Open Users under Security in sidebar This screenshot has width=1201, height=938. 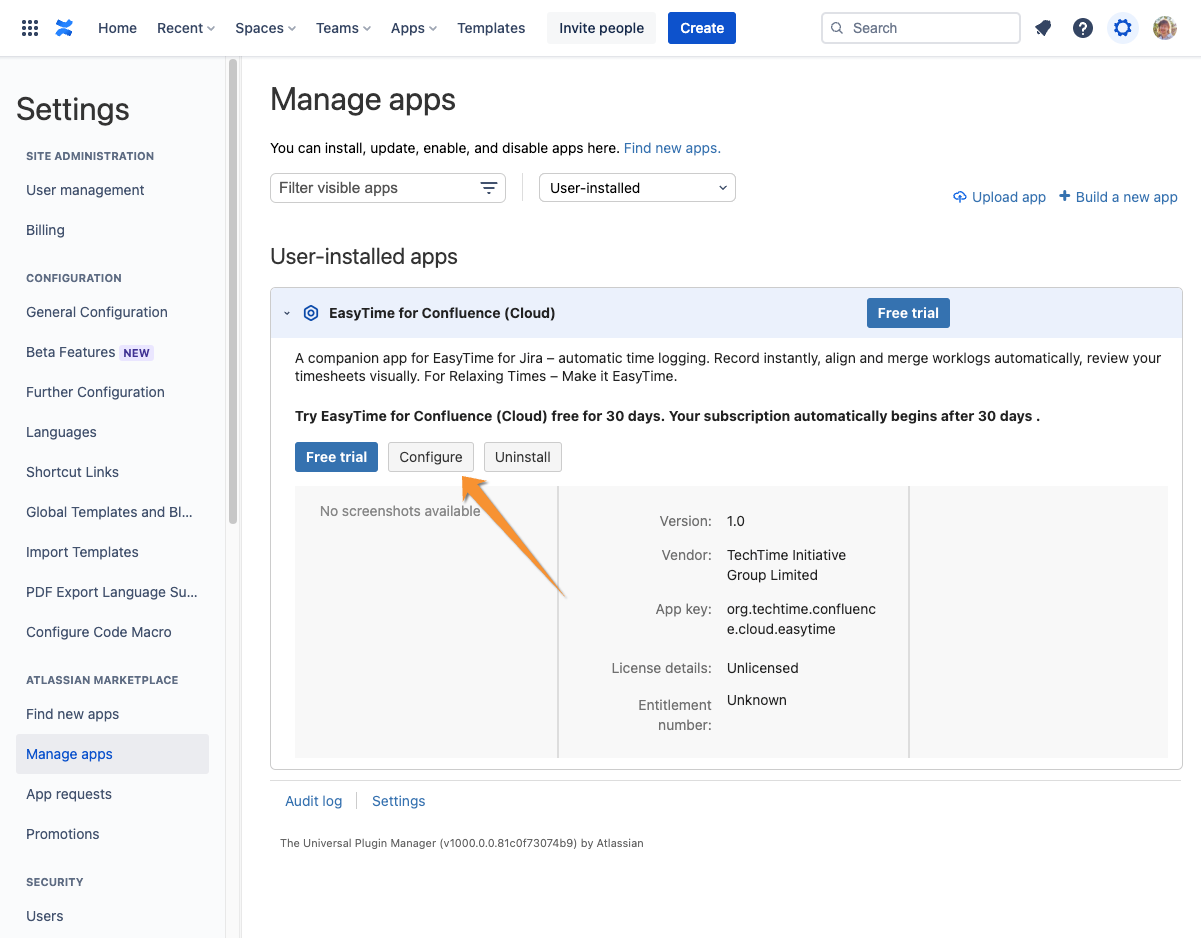coord(45,916)
